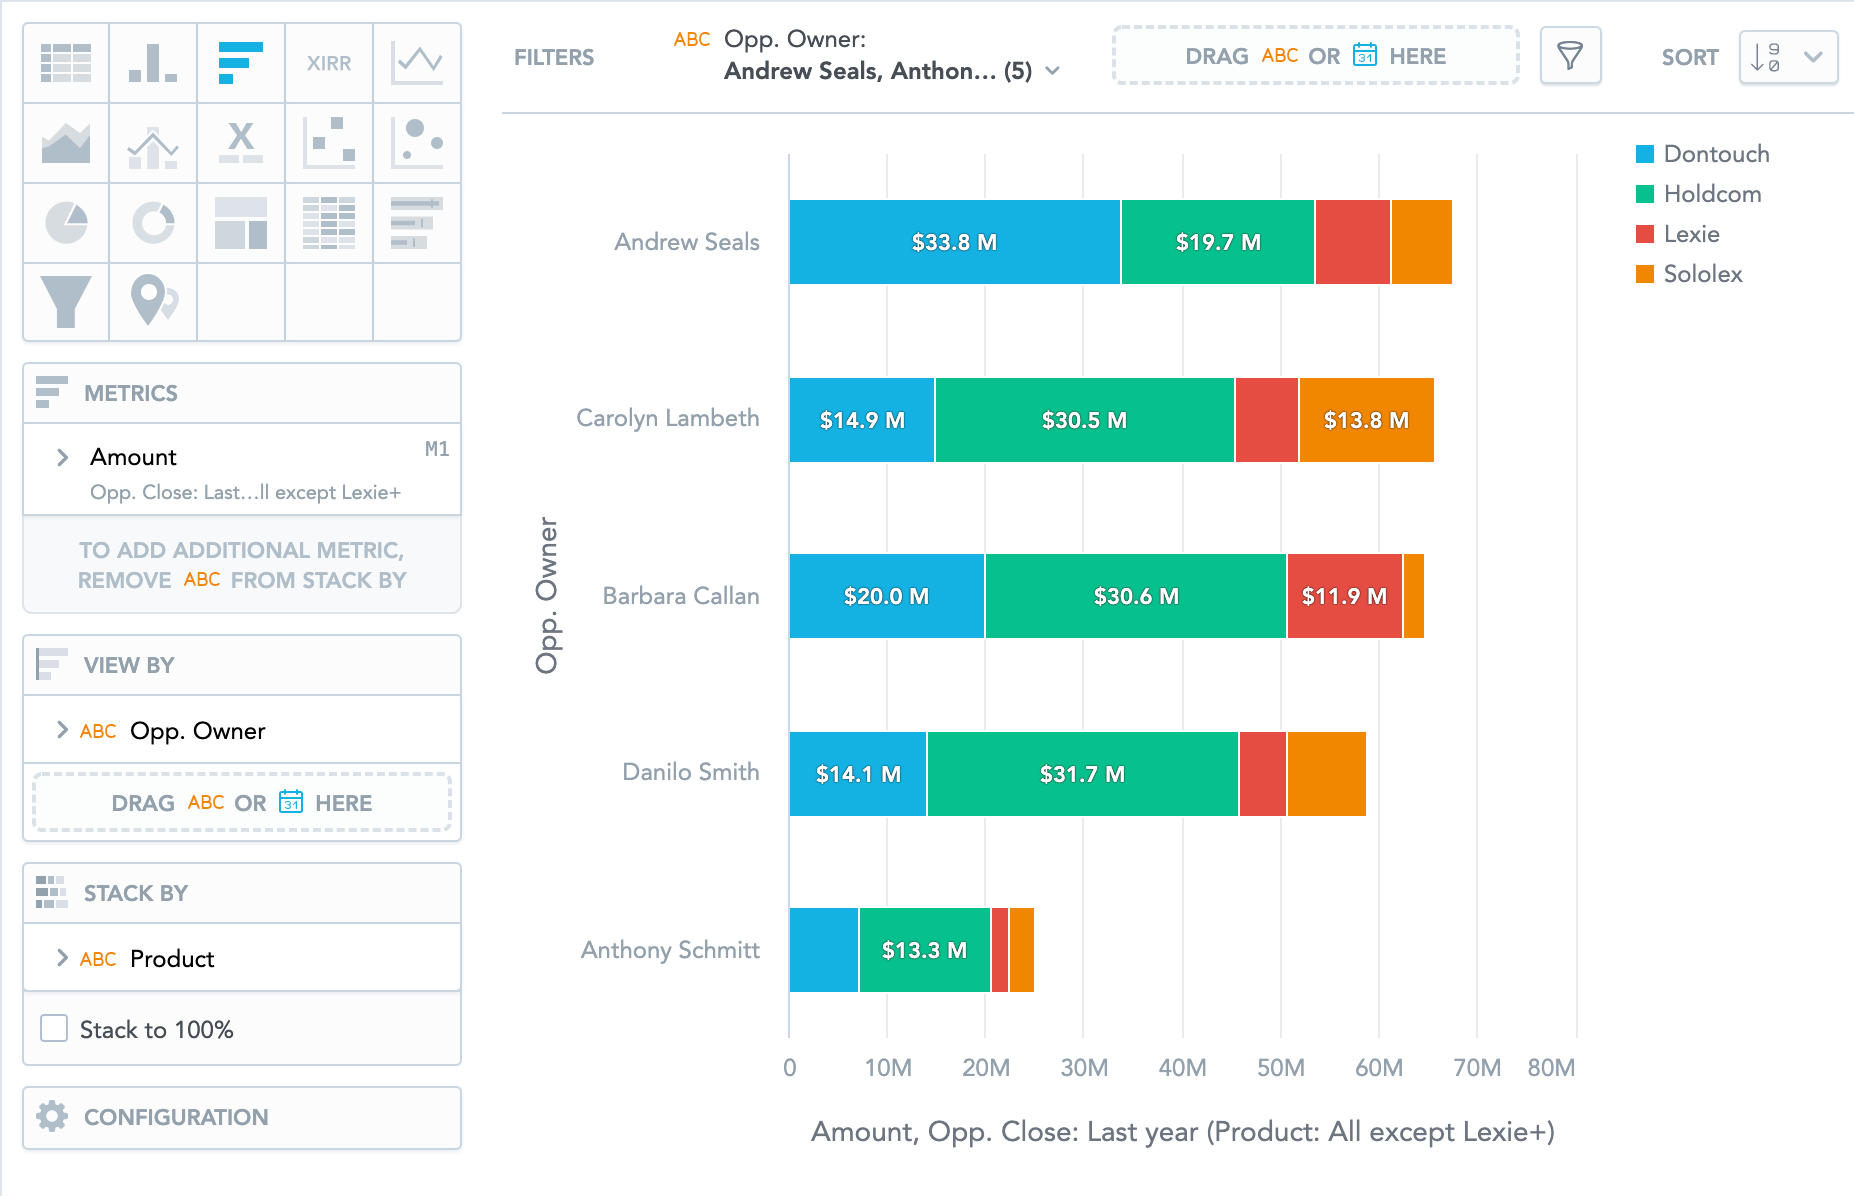Click the 50M x-axis tick label
The height and width of the screenshot is (1196, 1854).
point(1280,1068)
